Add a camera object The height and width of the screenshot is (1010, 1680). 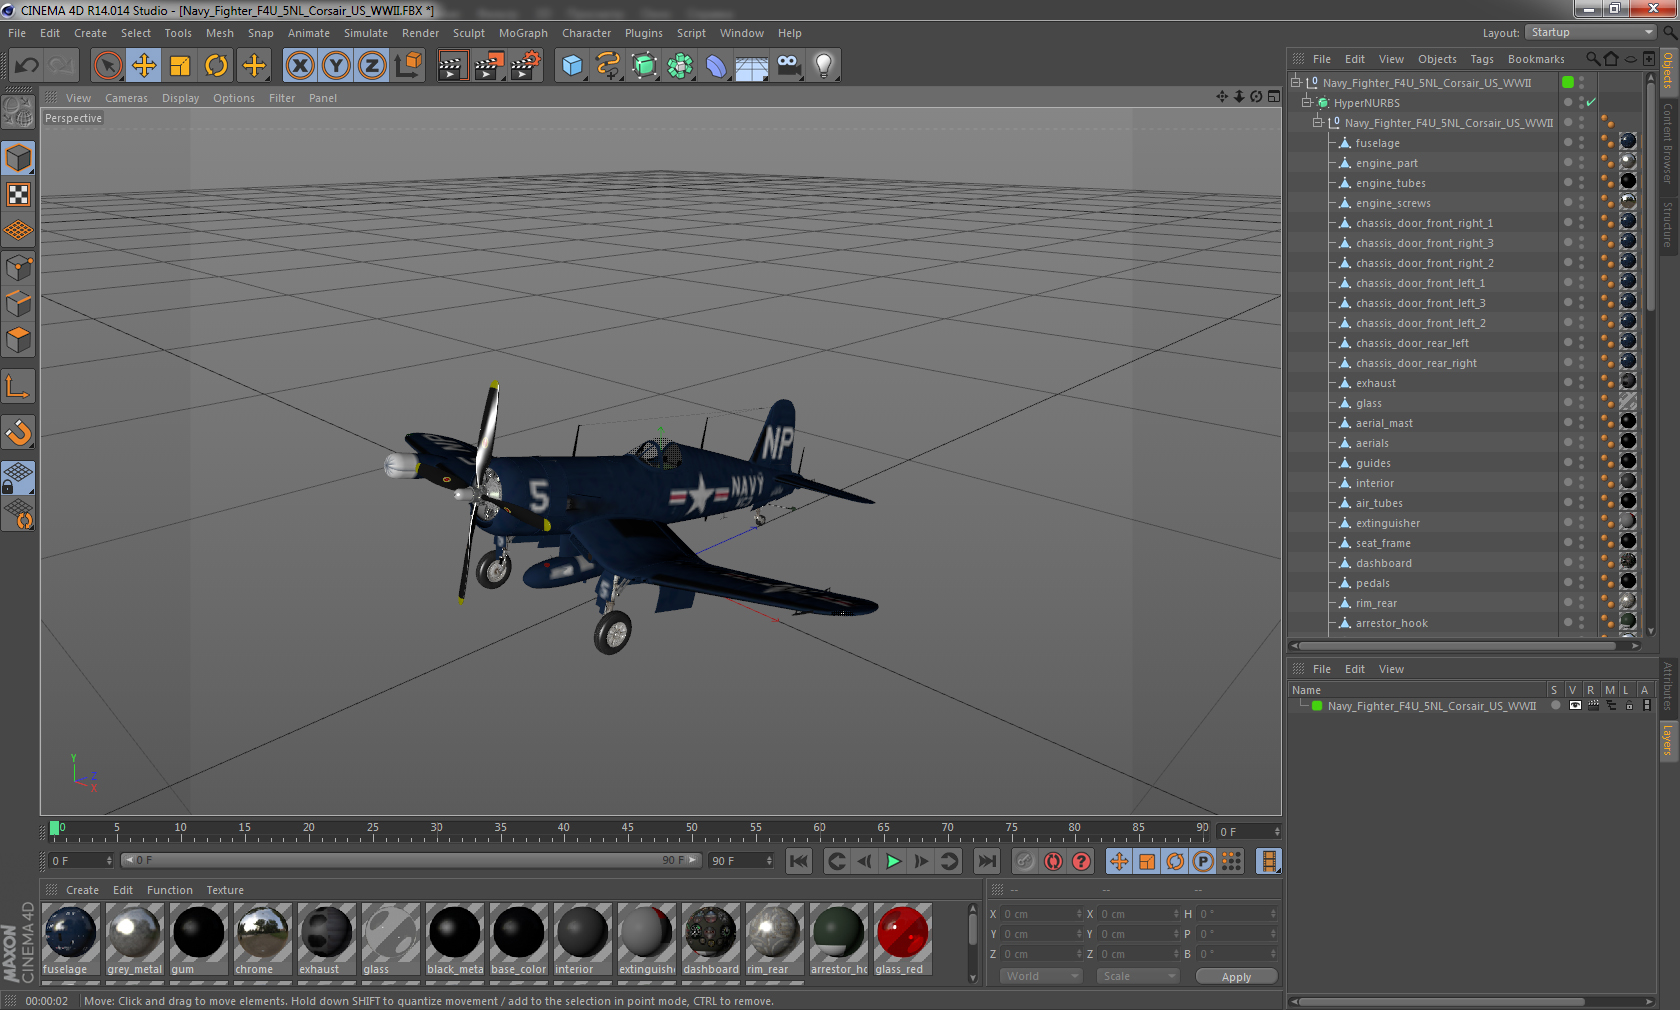(788, 66)
